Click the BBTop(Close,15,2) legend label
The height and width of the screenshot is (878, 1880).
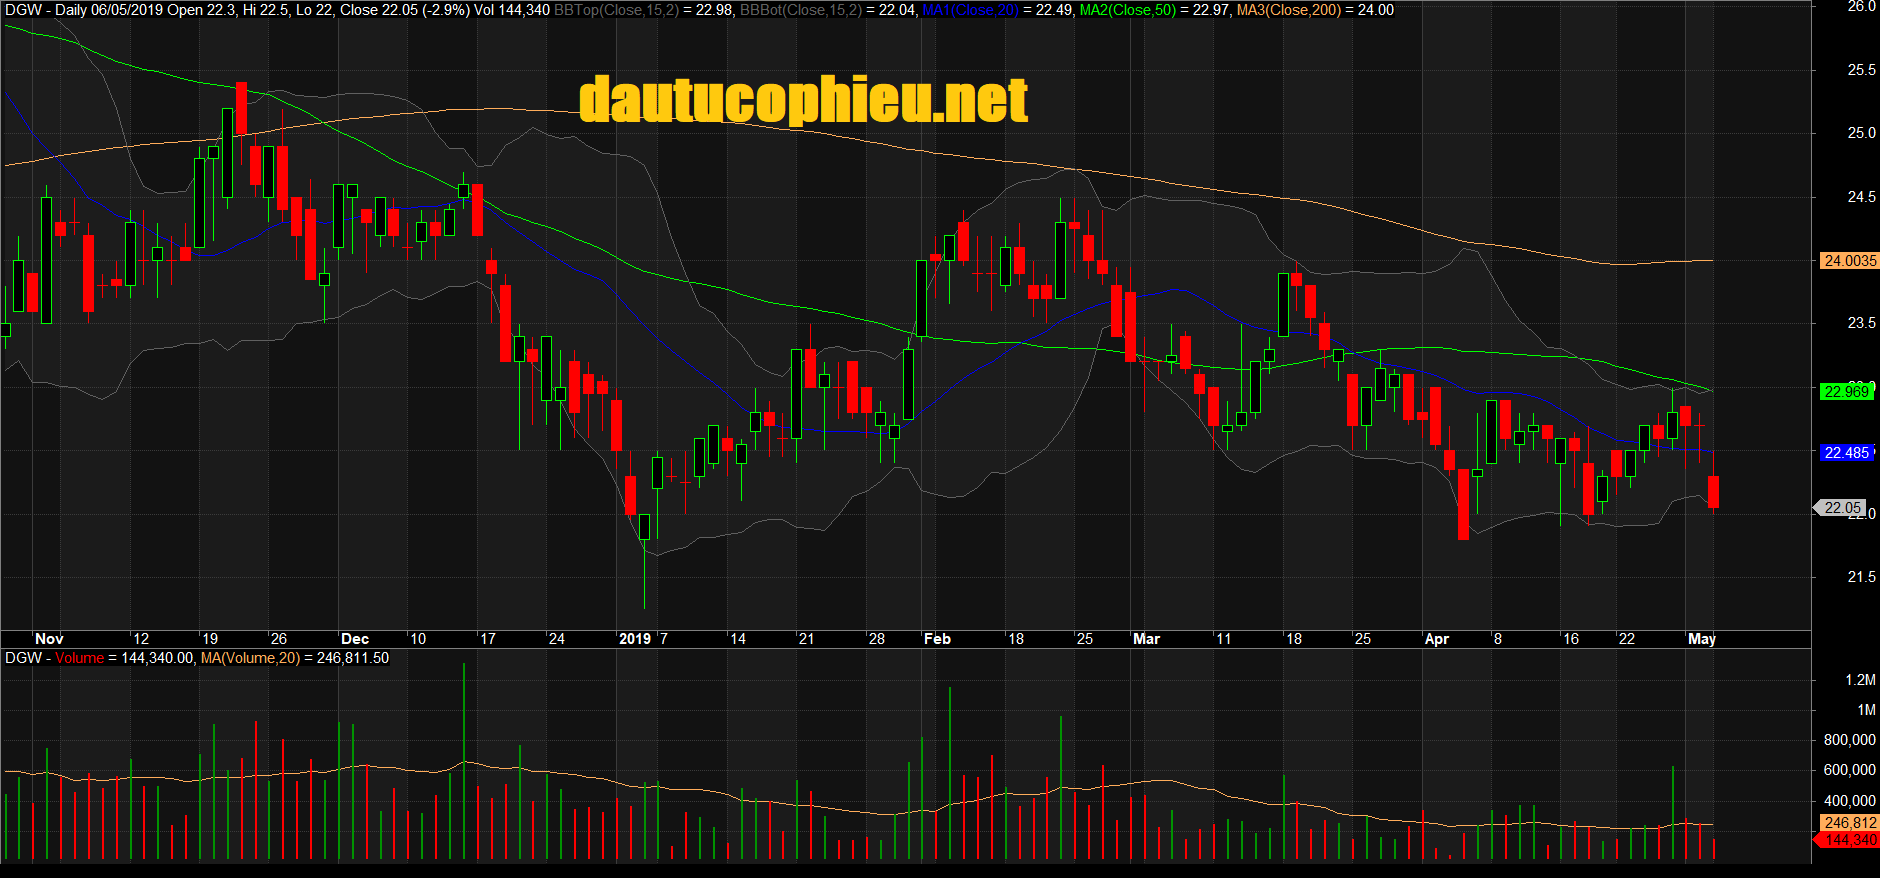pos(616,10)
